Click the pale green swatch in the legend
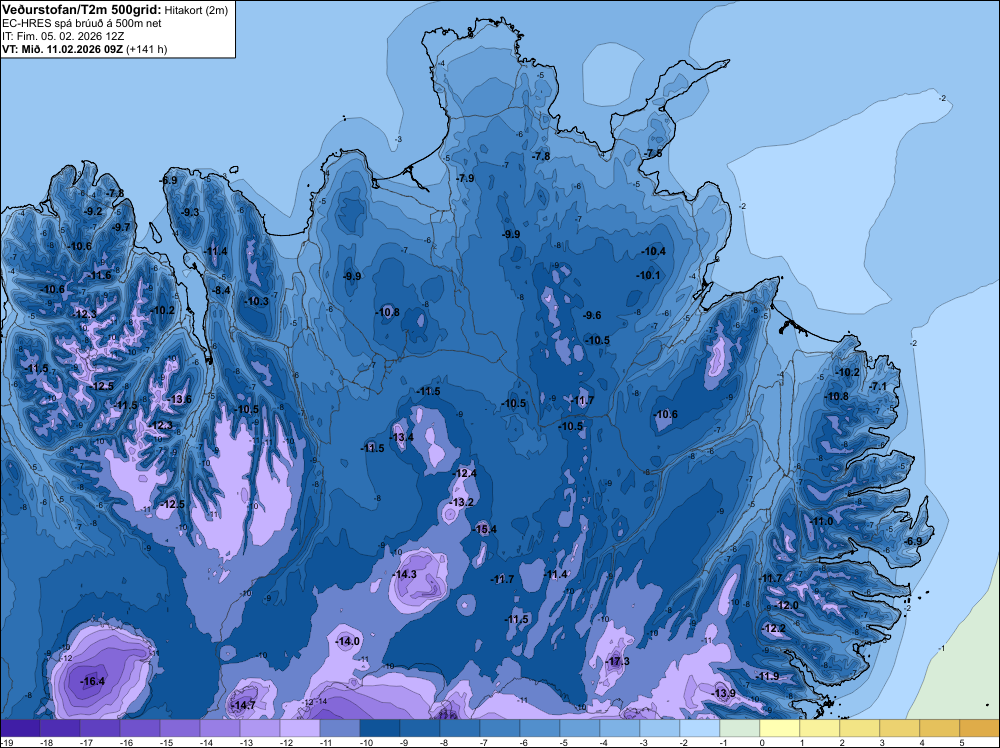The image size is (1000, 748). point(740,728)
